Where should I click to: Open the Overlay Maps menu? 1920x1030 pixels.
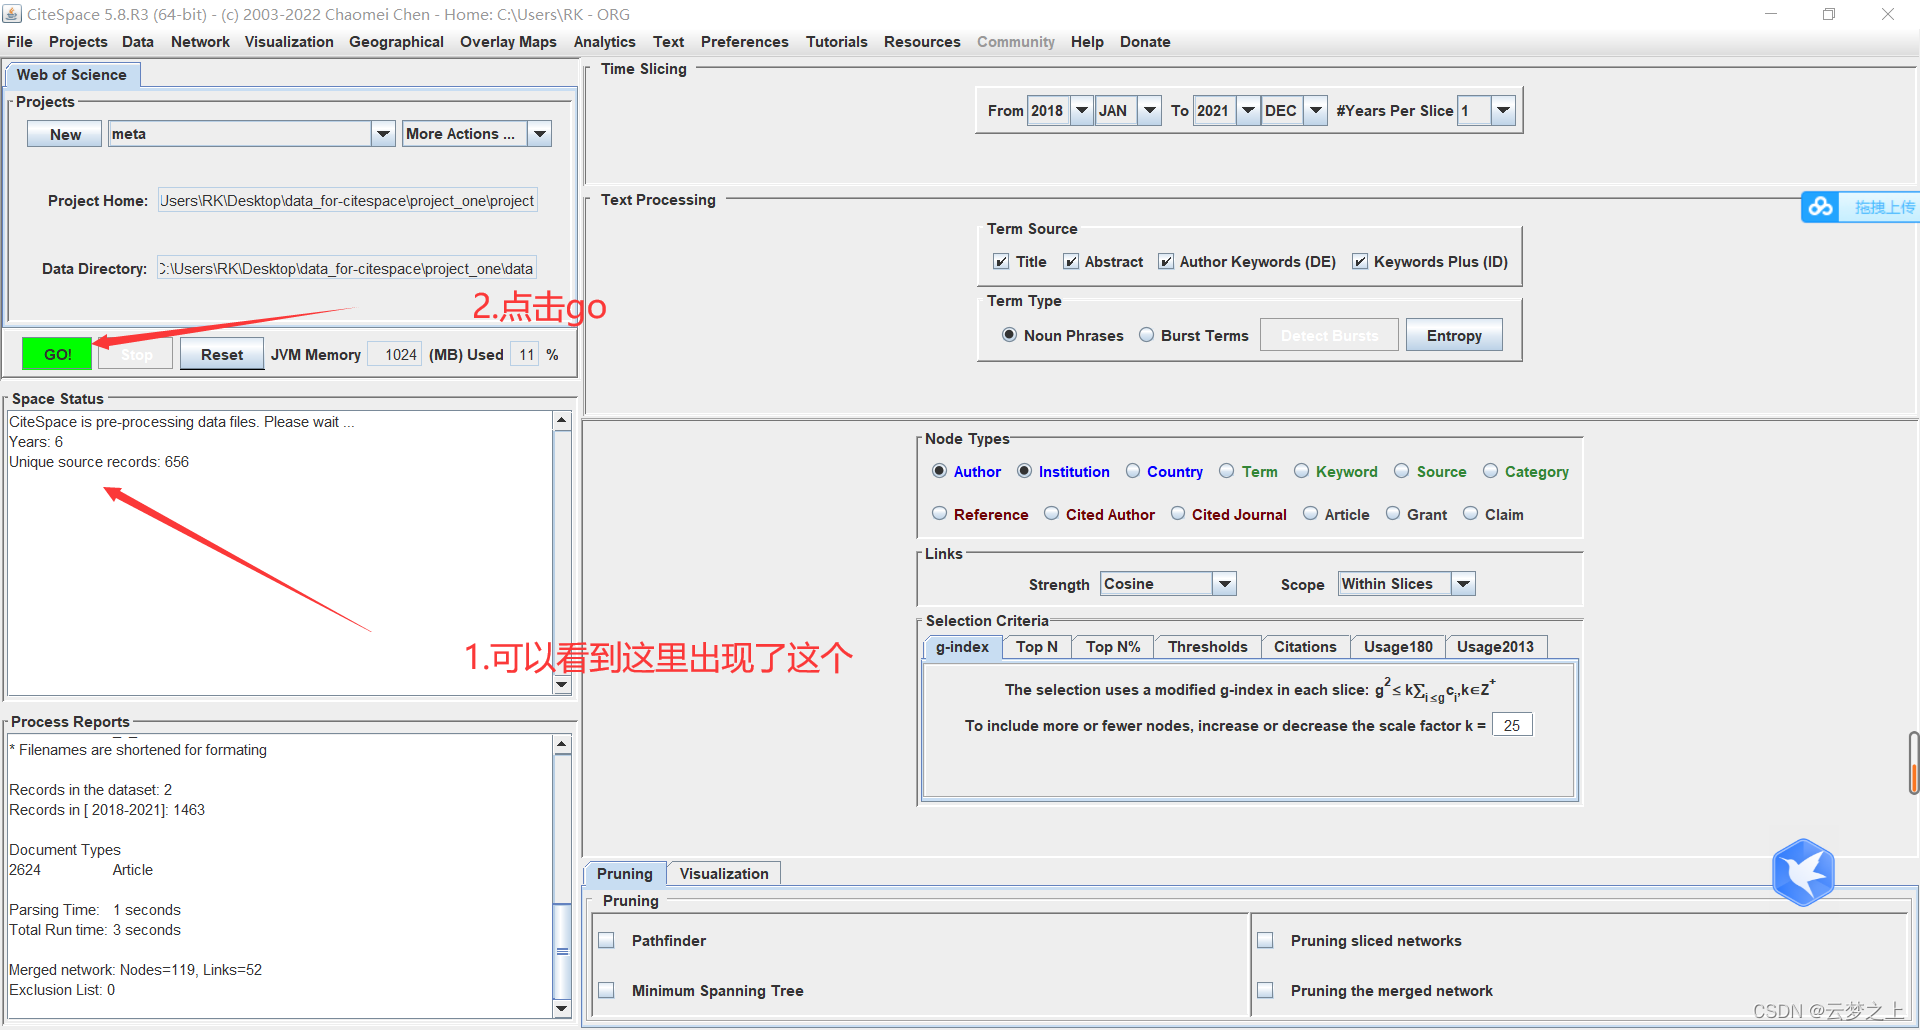tap(508, 42)
